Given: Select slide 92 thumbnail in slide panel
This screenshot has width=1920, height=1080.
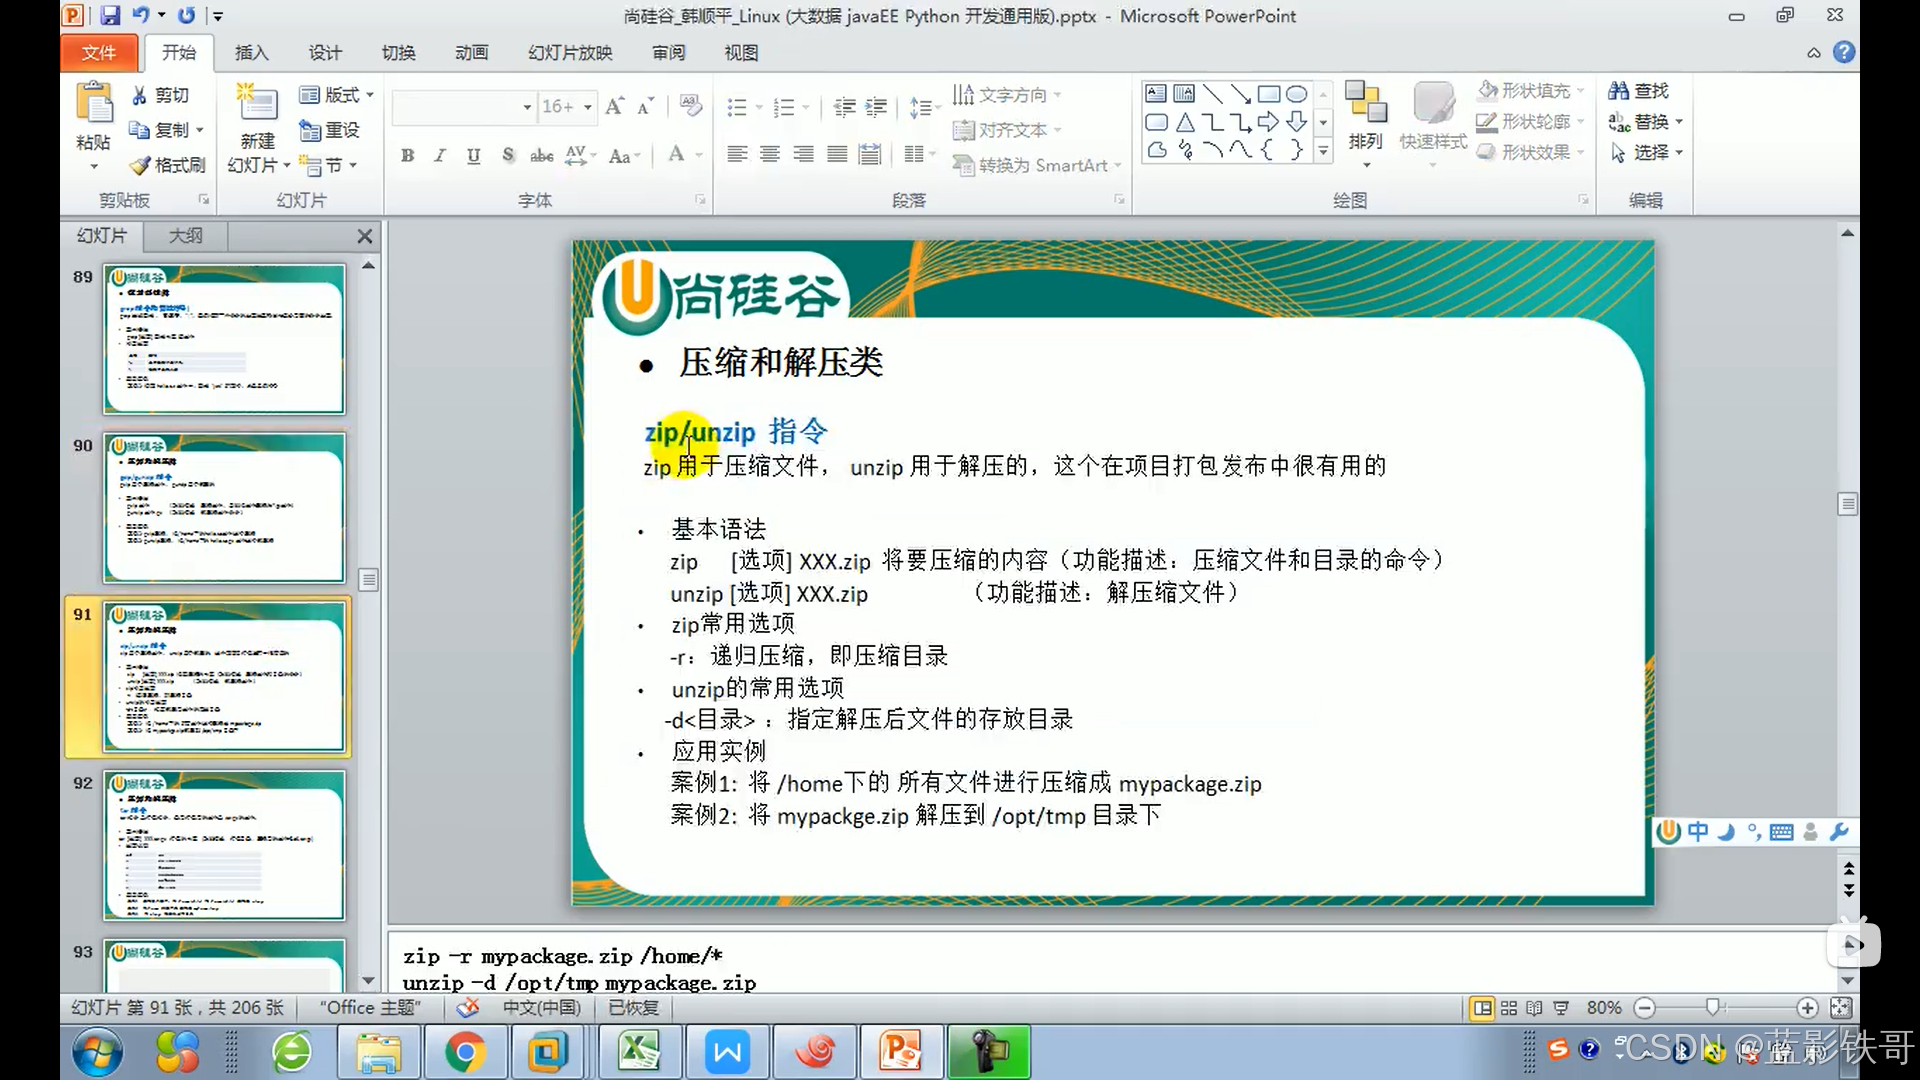Looking at the screenshot, I should click(224, 845).
